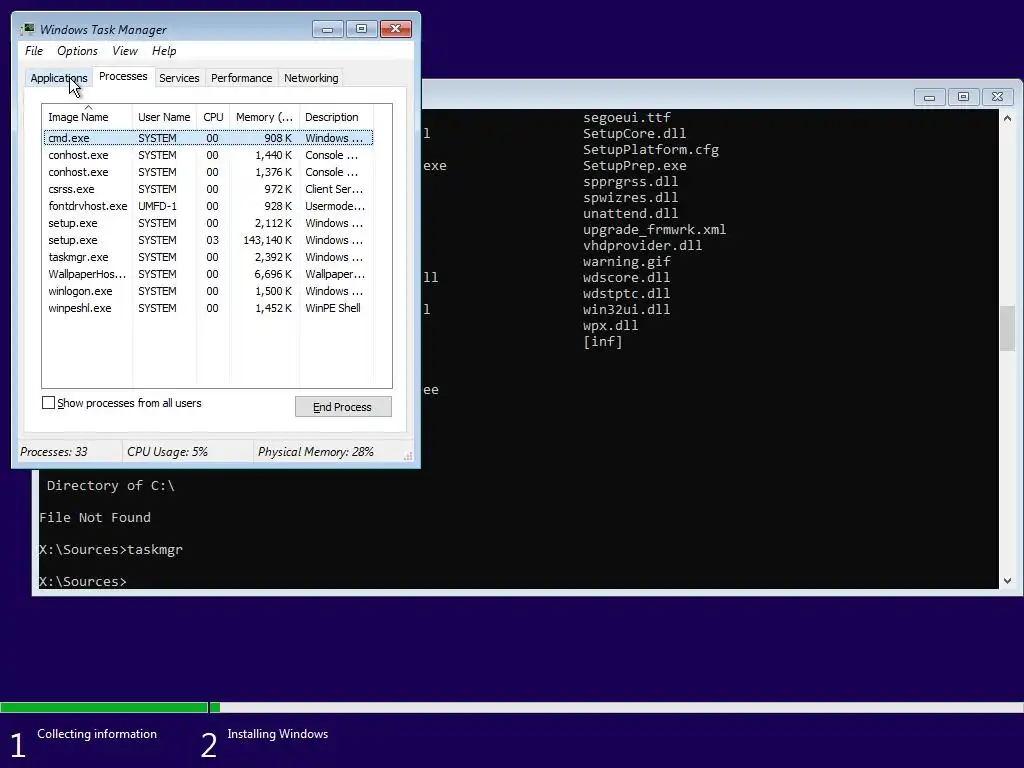The height and width of the screenshot is (768, 1024).
Task: Switch to the Performance tab
Action: (x=242, y=78)
